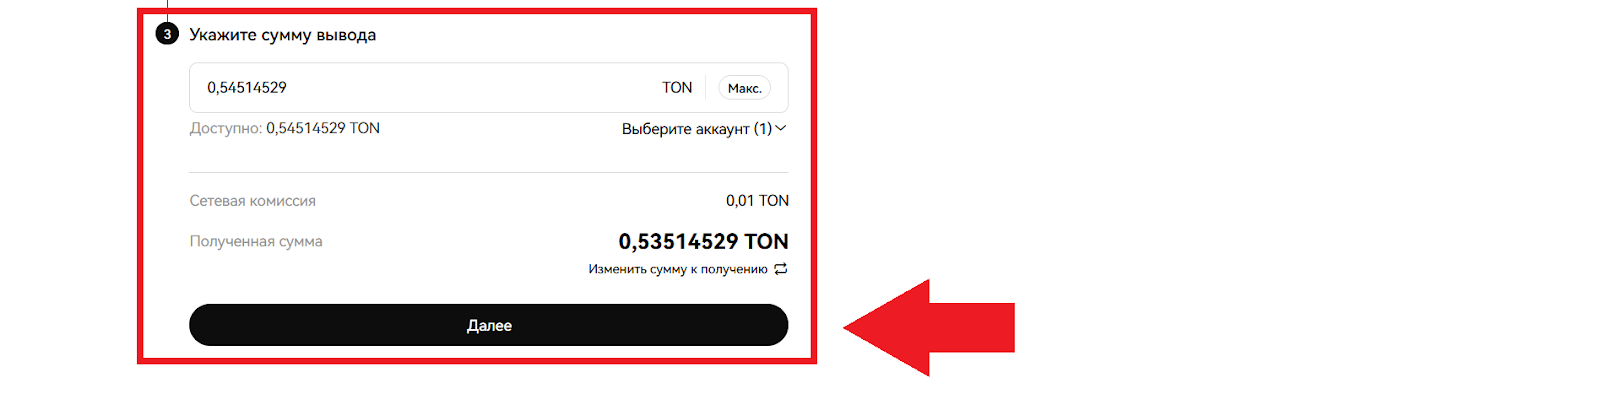
Task: Click the Макс. button
Action: coord(745,88)
